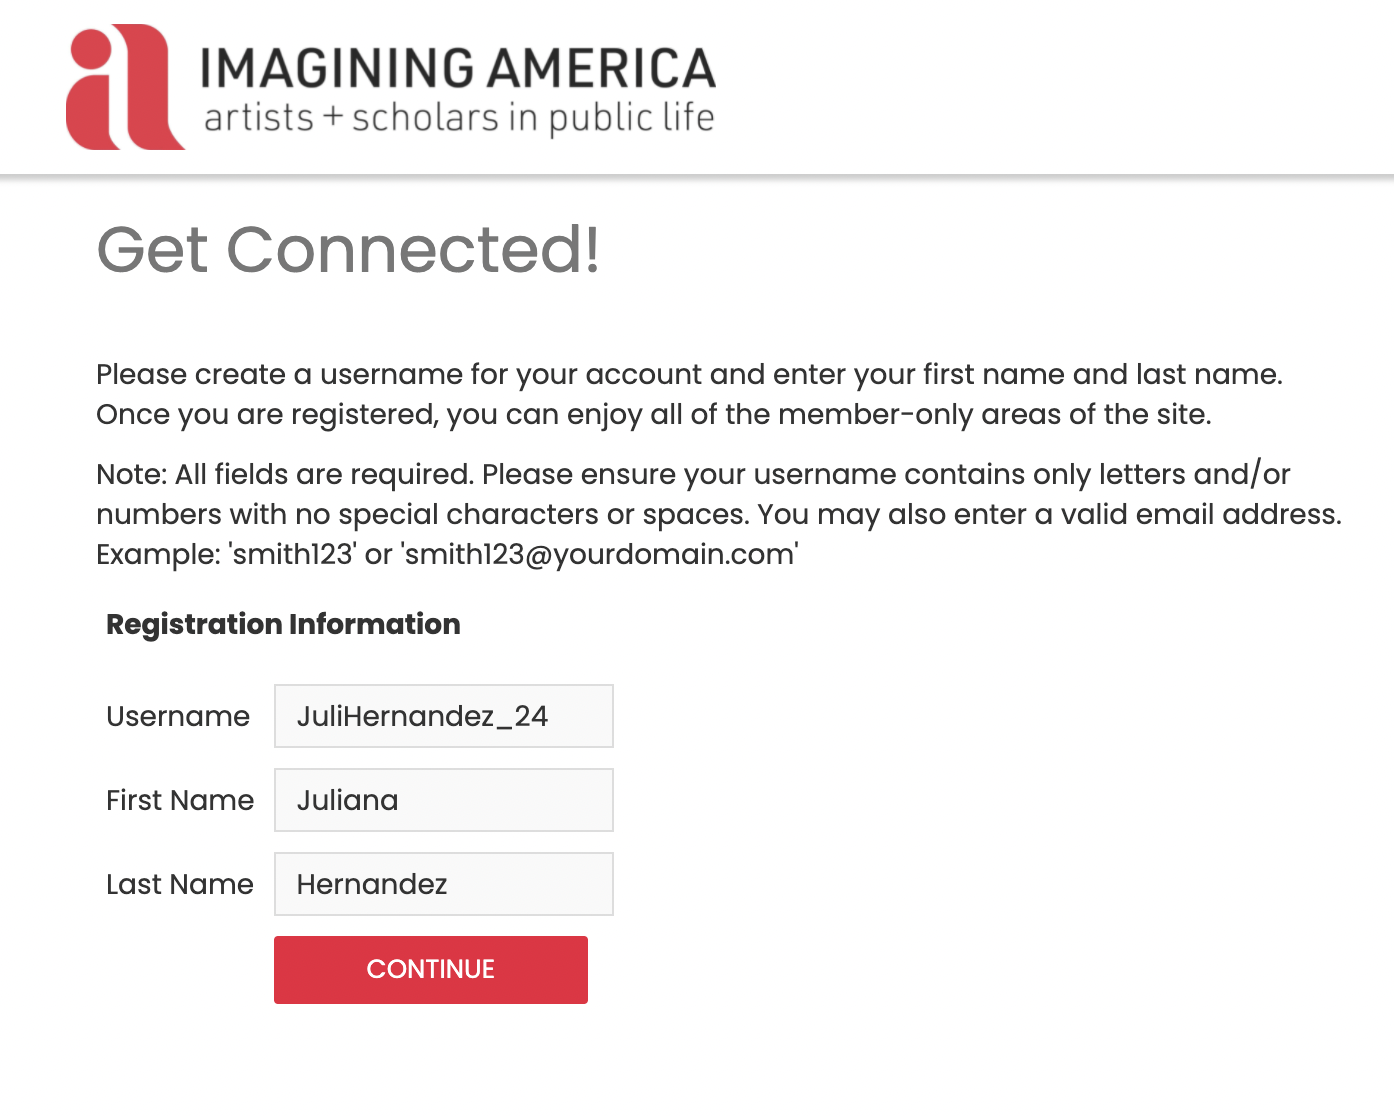Click the 'Please create a username' instruction paragraph

(x=688, y=374)
